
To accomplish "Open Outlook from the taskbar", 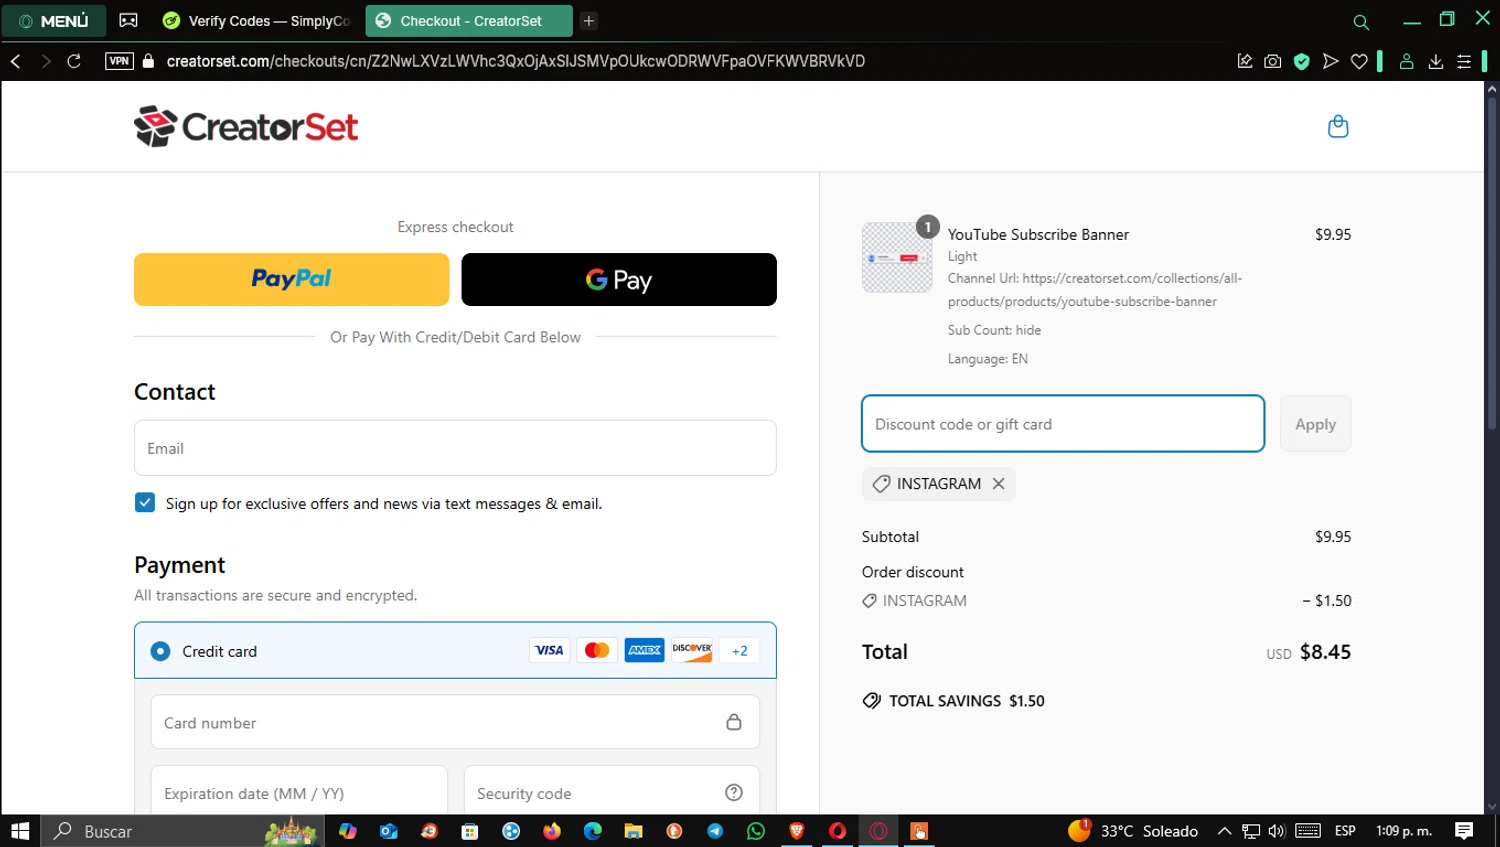I will click(x=389, y=831).
